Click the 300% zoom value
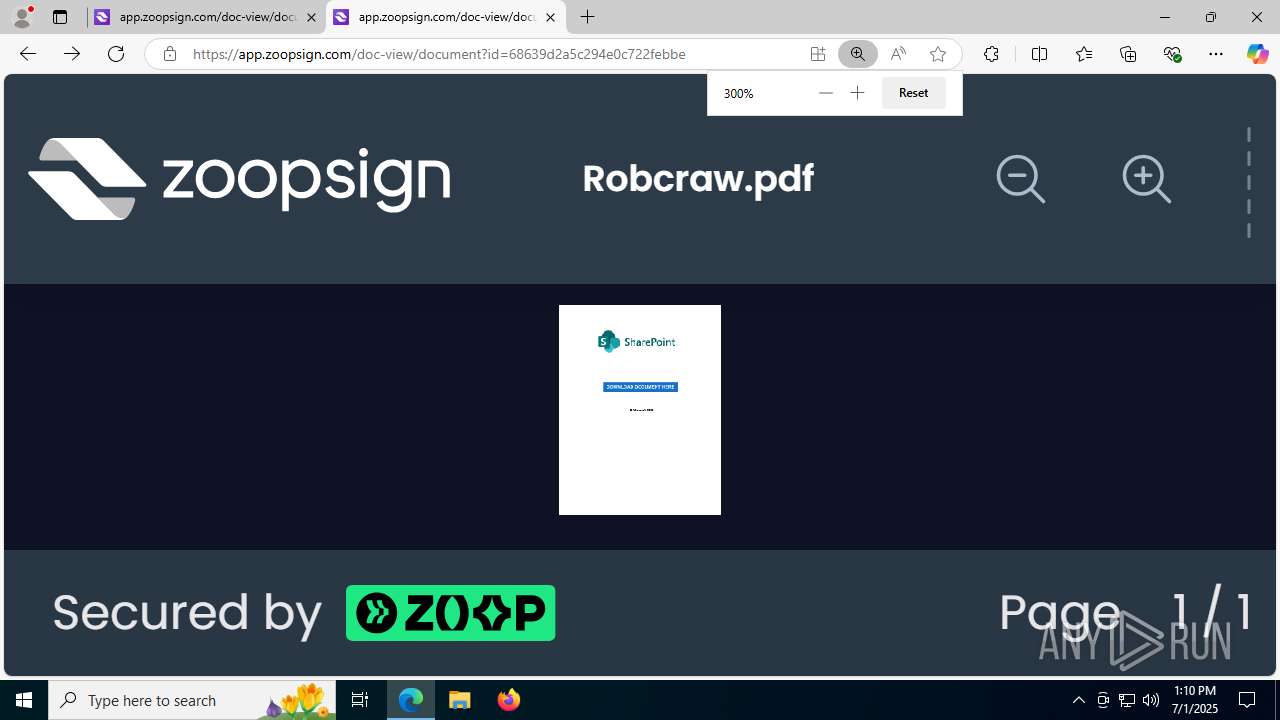This screenshot has height=720, width=1280. [x=738, y=93]
